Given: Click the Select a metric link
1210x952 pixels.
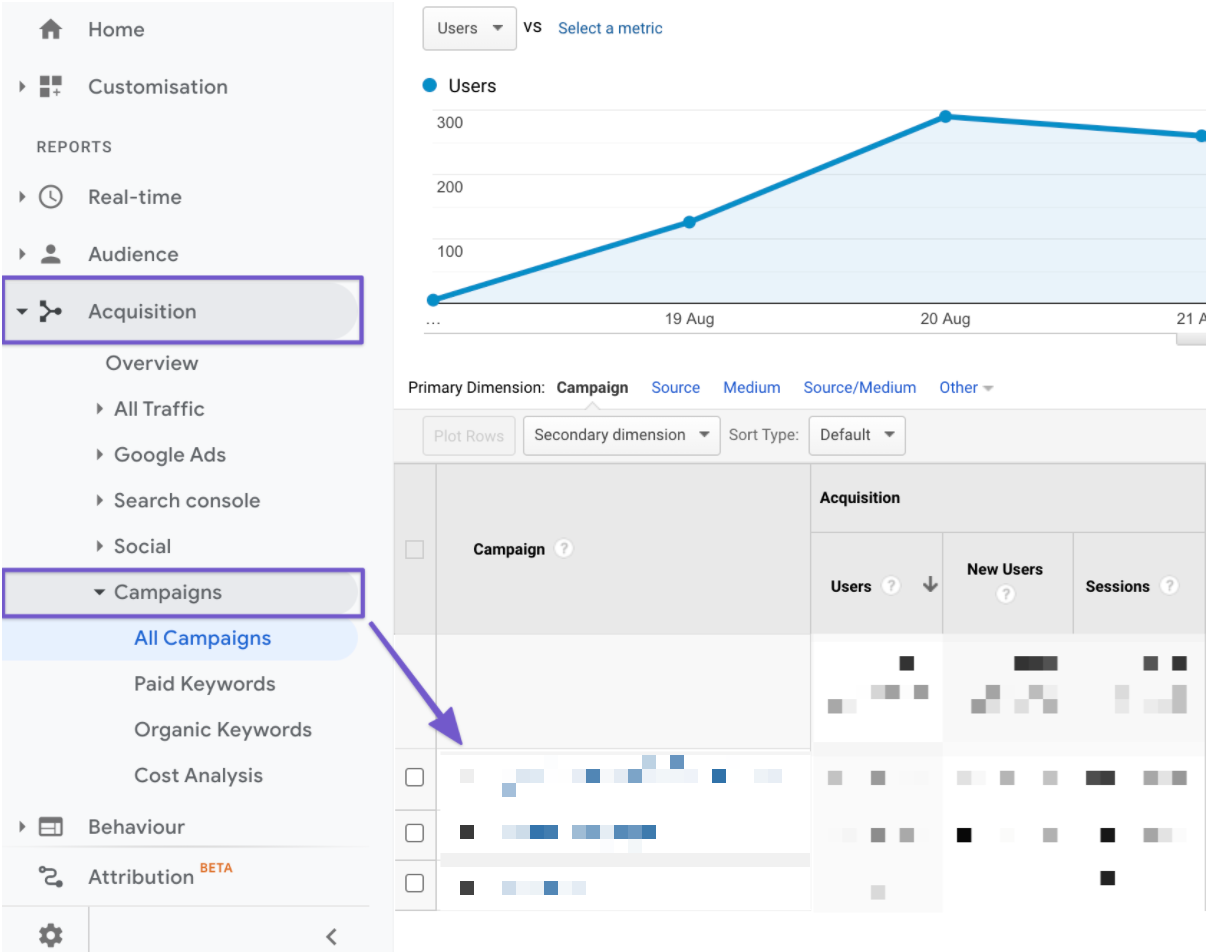Looking at the screenshot, I should click(x=610, y=28).
